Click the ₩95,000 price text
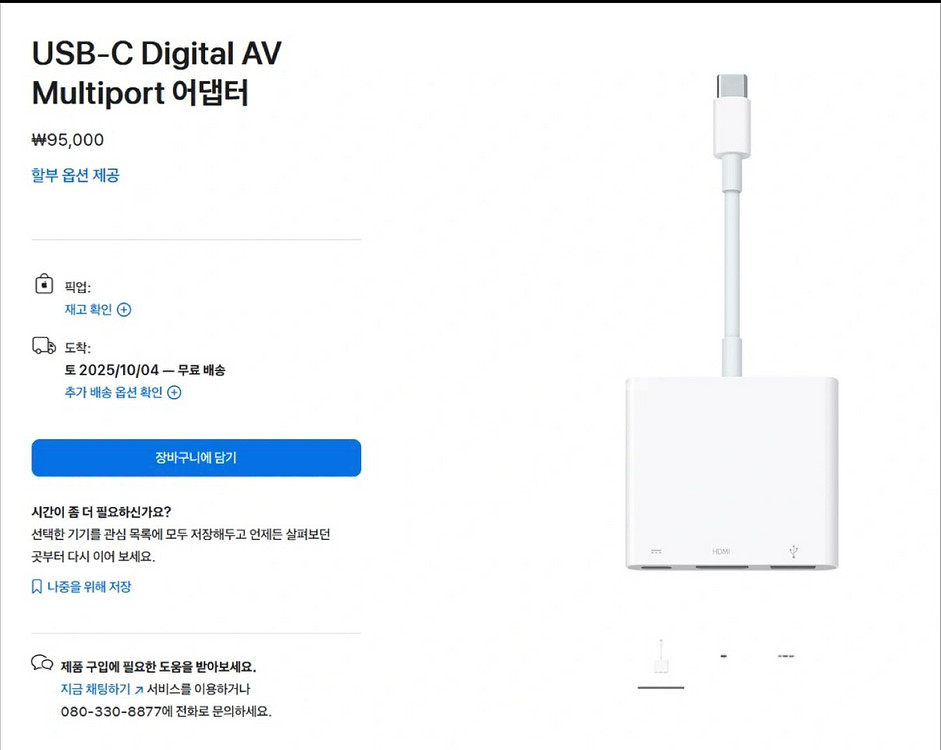The height and width of the screenshot is (750, 941). pyautogui.click(x=68, y=140)
